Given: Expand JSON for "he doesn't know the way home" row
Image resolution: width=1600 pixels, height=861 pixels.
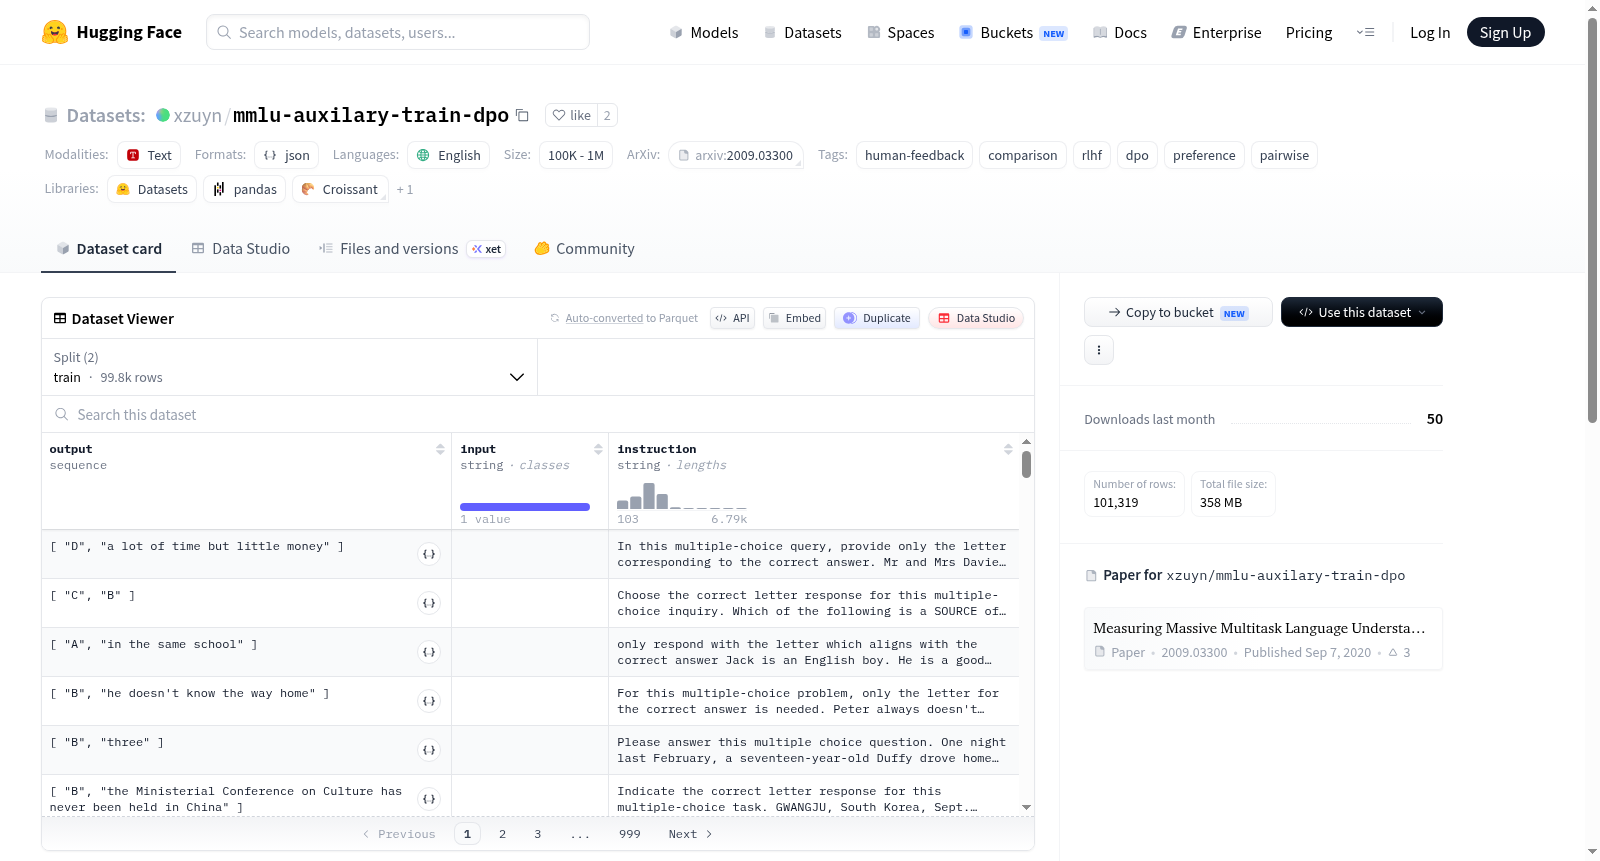Looking at the screenshot, I should point(429,701).
